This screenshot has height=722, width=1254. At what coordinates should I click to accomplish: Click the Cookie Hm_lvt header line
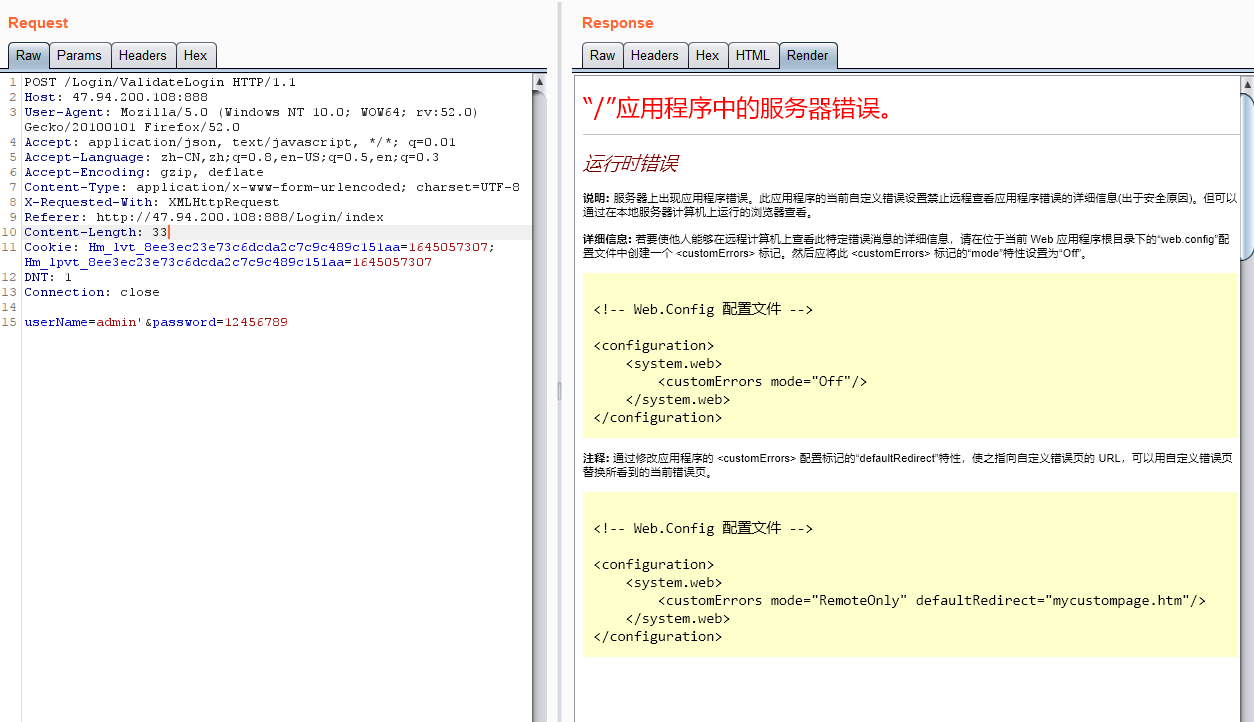260,247
